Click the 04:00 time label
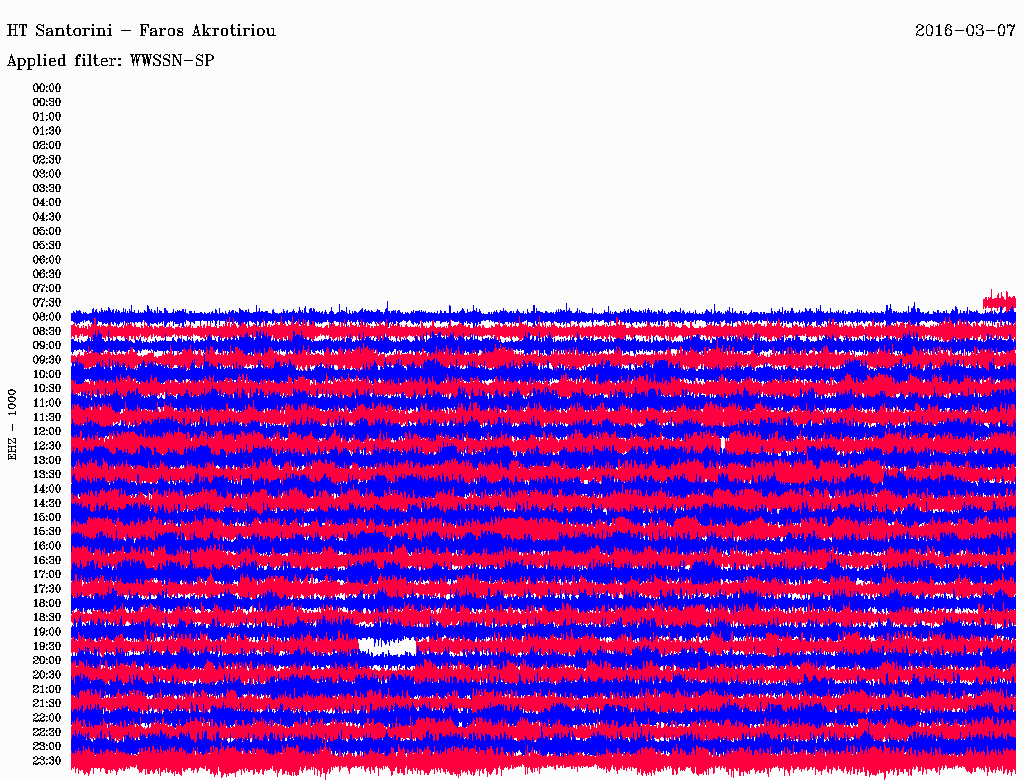 (x=47, y=203)
